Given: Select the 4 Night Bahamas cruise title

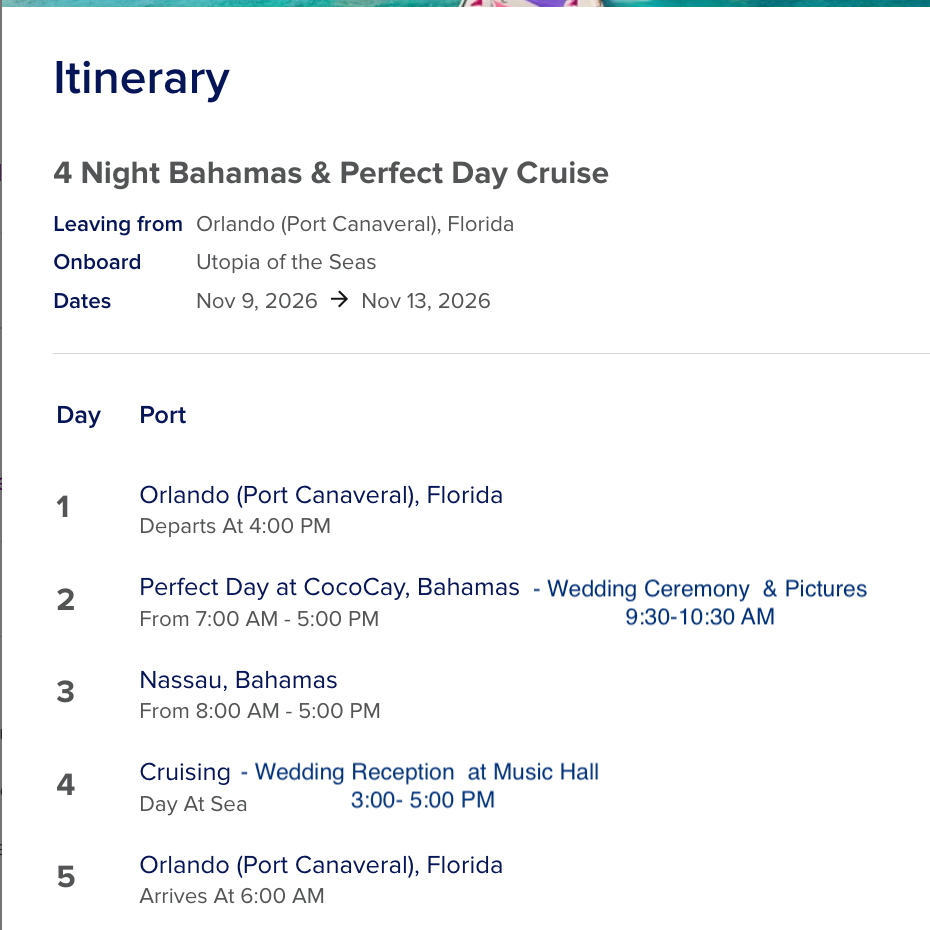Looking at the screenshot, I should point(331,173).
